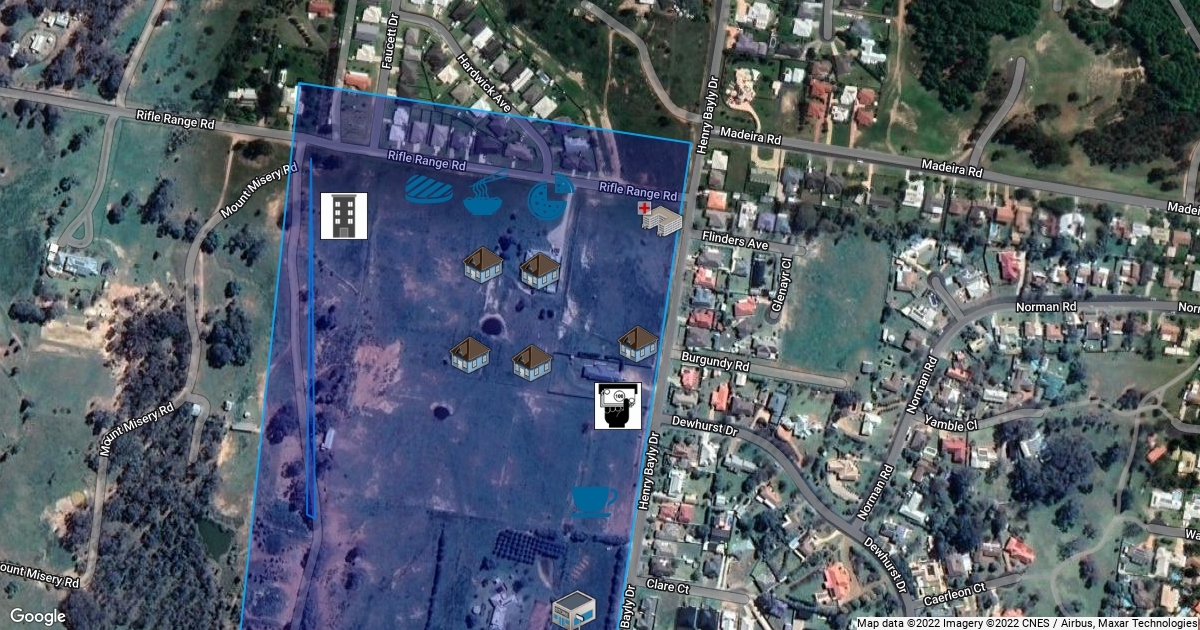The image size is (1200, 630).
Task: Open the coffee cup cafe marker
Action: pos(594,499)
